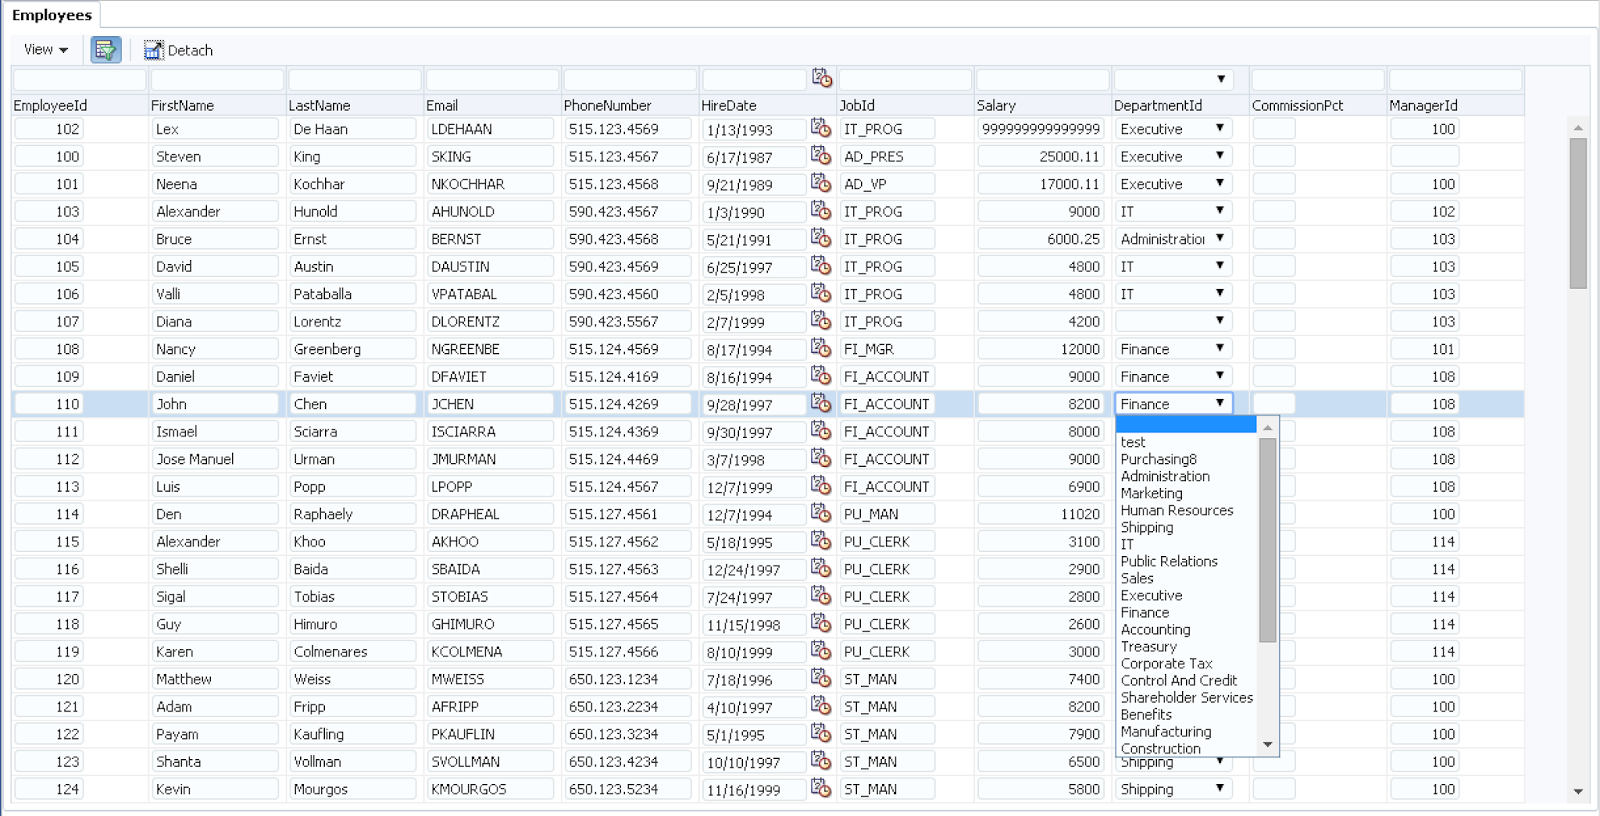Click the Query By Example toolbar icon
This screenshot has height=816, width=1600.
tap(106, 50)
